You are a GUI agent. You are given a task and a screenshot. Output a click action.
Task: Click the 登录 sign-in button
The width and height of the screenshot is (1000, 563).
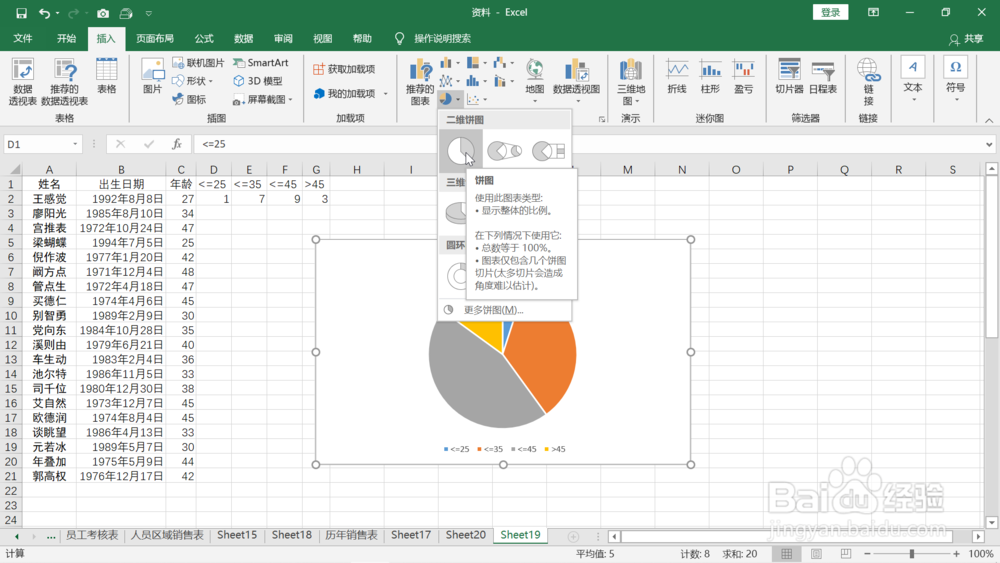(x=830, y=13)
